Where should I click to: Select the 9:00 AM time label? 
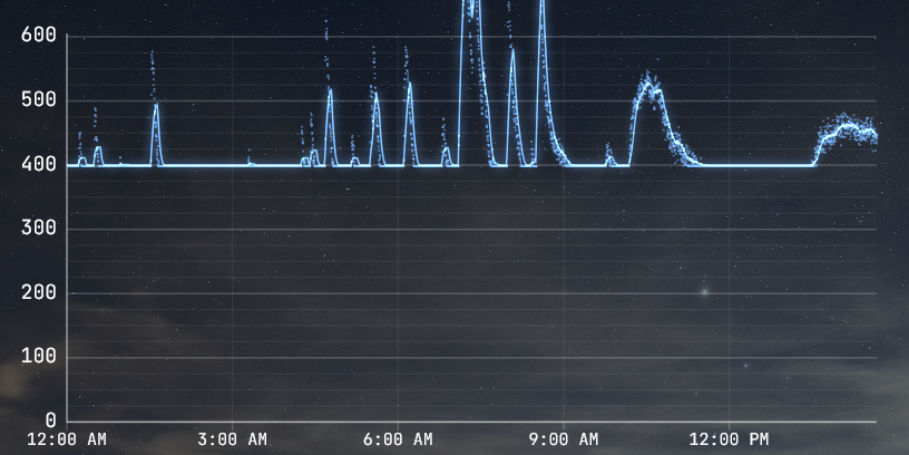564,440
